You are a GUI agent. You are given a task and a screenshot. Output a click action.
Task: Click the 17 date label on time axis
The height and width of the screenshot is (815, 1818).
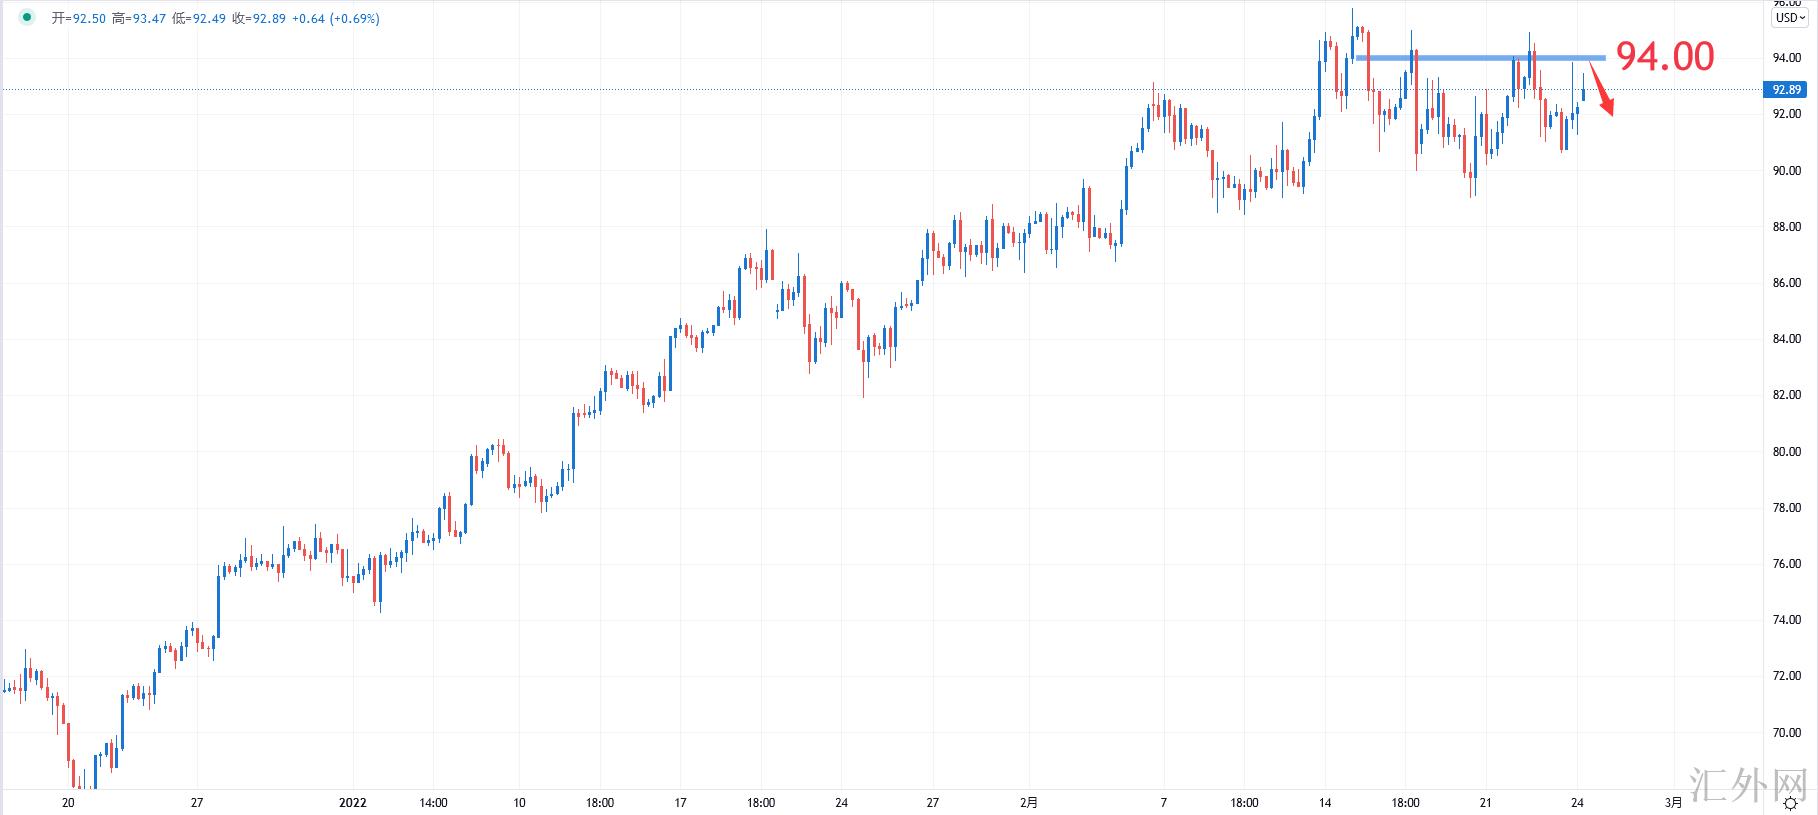point(680,802)
